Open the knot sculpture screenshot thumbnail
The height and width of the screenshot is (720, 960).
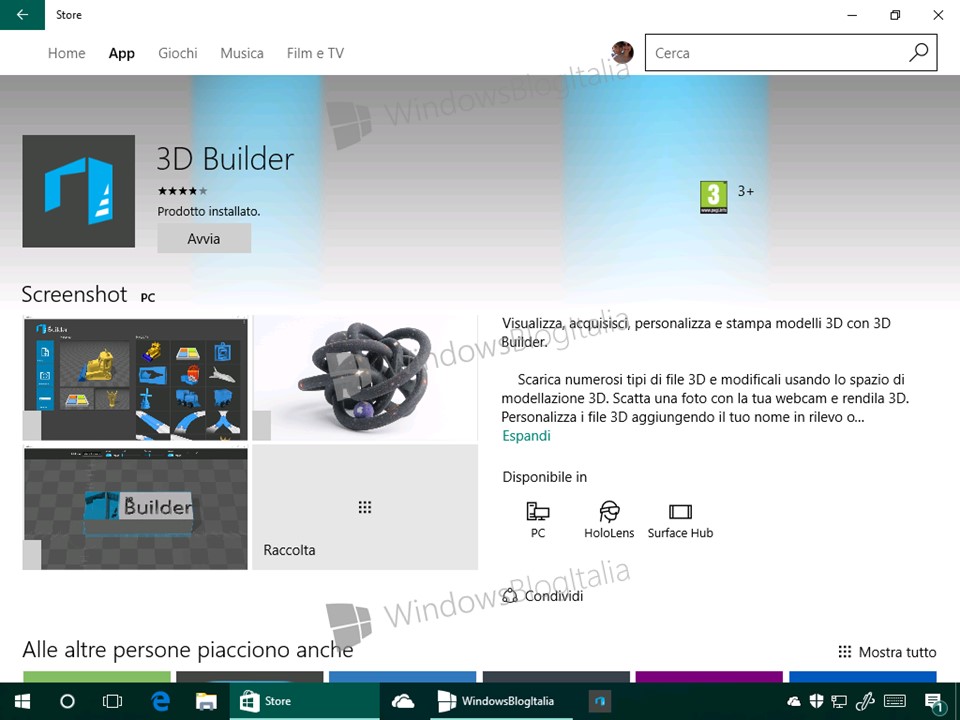(365, 378)
